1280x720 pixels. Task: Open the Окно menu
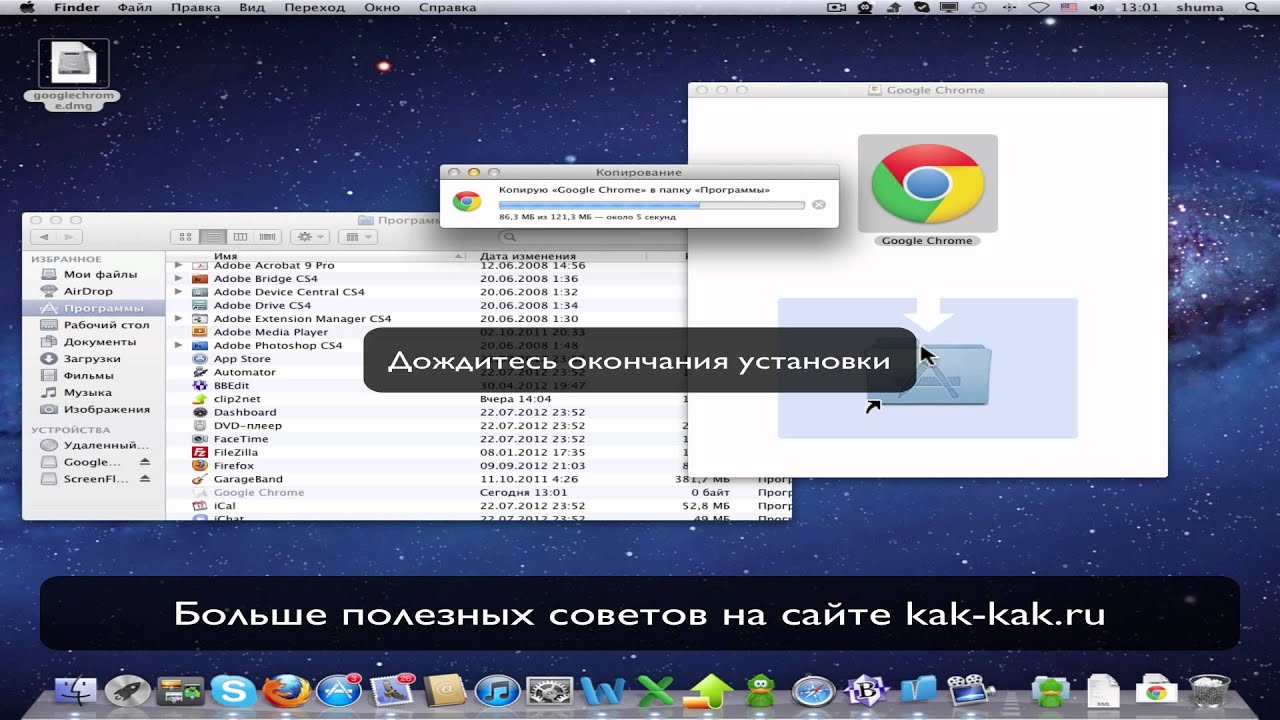tap(382, 8)
